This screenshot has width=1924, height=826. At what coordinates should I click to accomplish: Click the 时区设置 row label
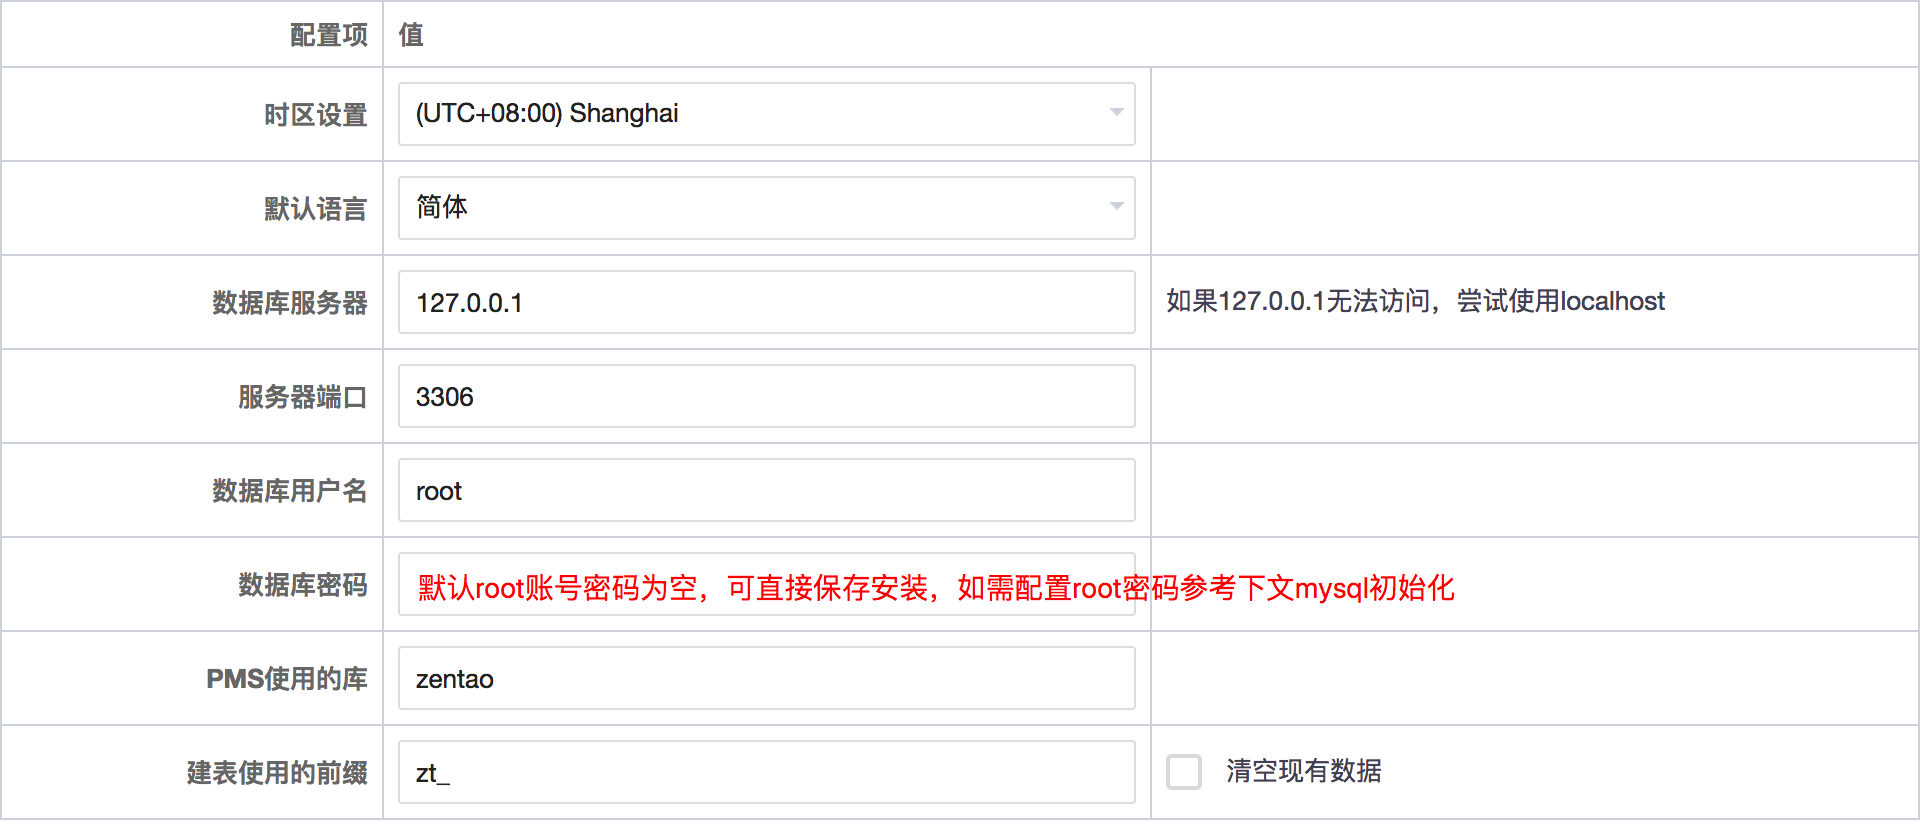(315, 115)
